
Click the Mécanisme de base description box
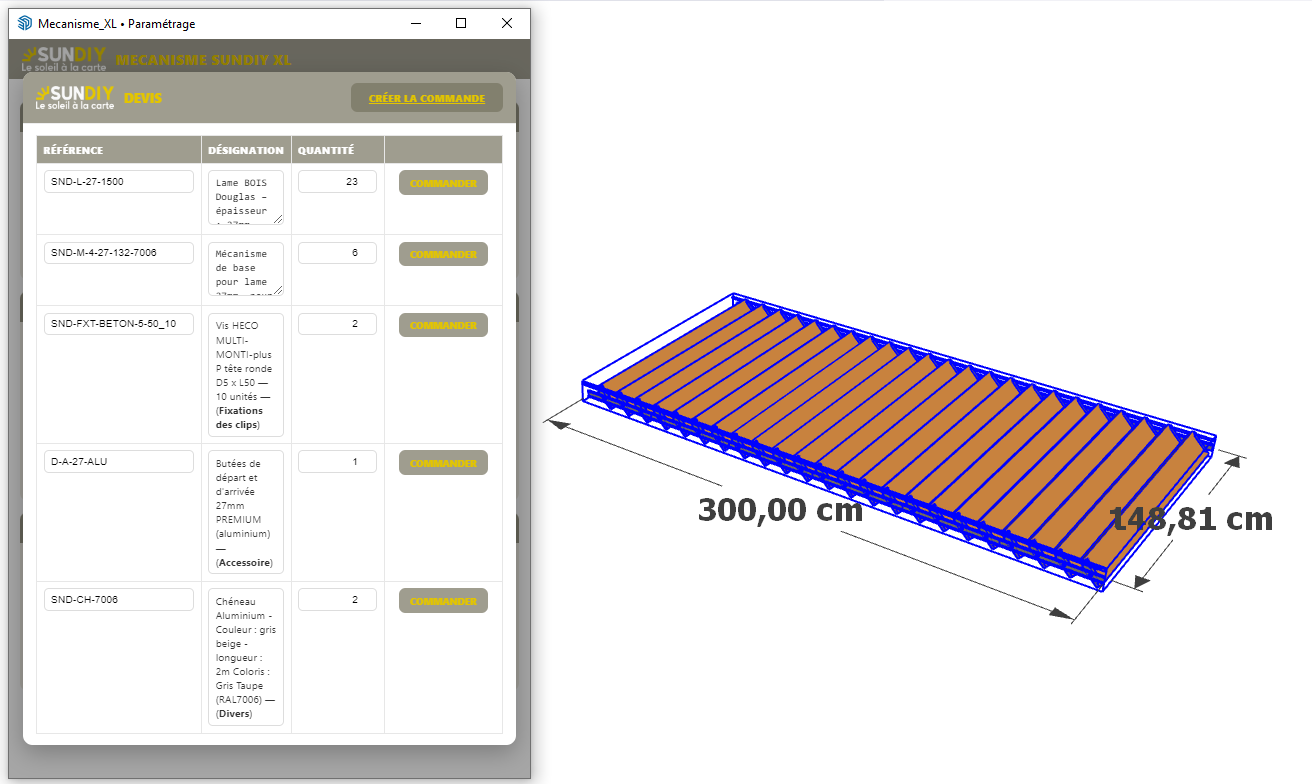pos(246,268)
